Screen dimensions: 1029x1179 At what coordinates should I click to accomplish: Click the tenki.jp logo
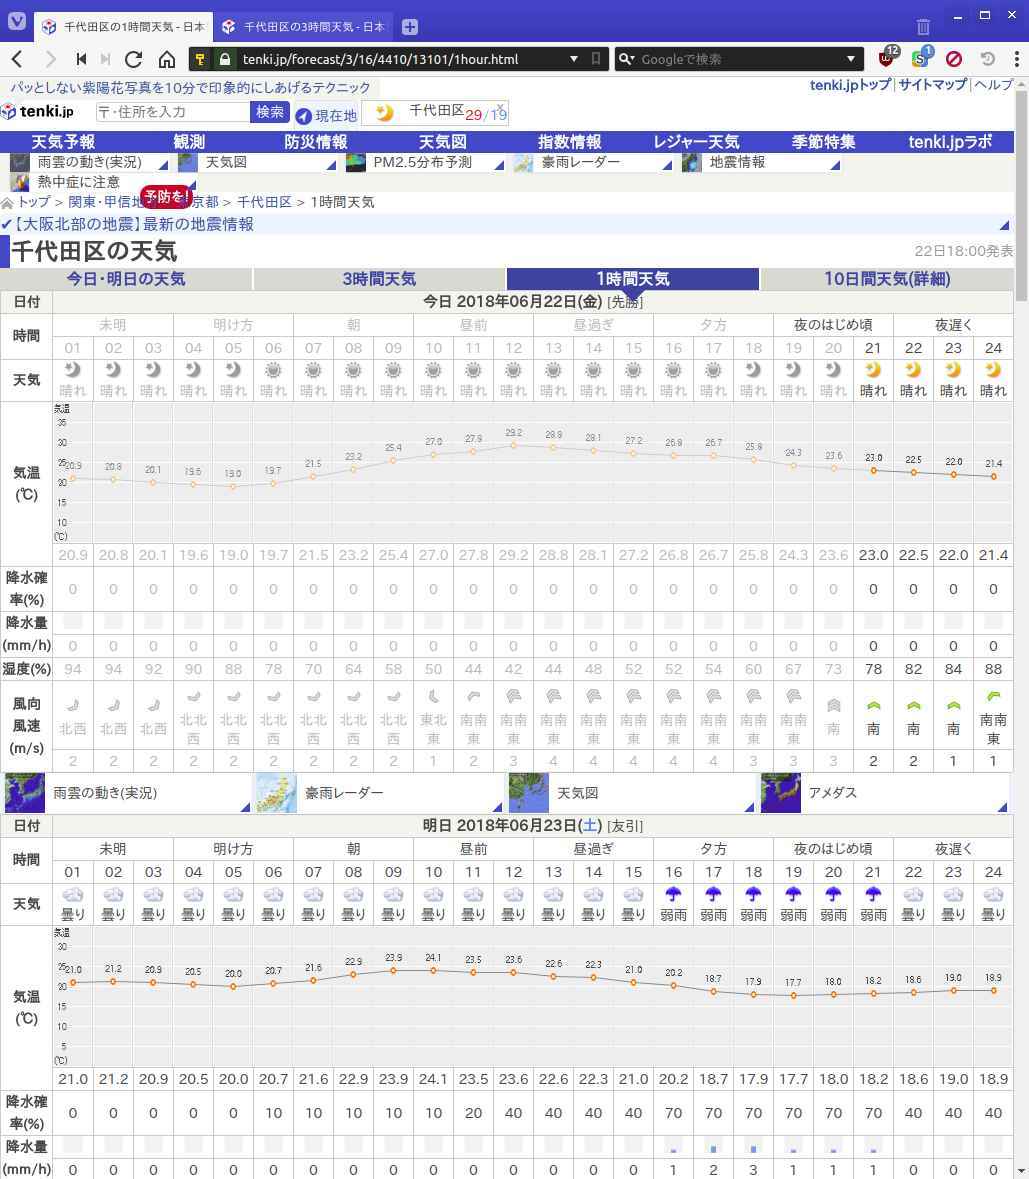(38, 111)
